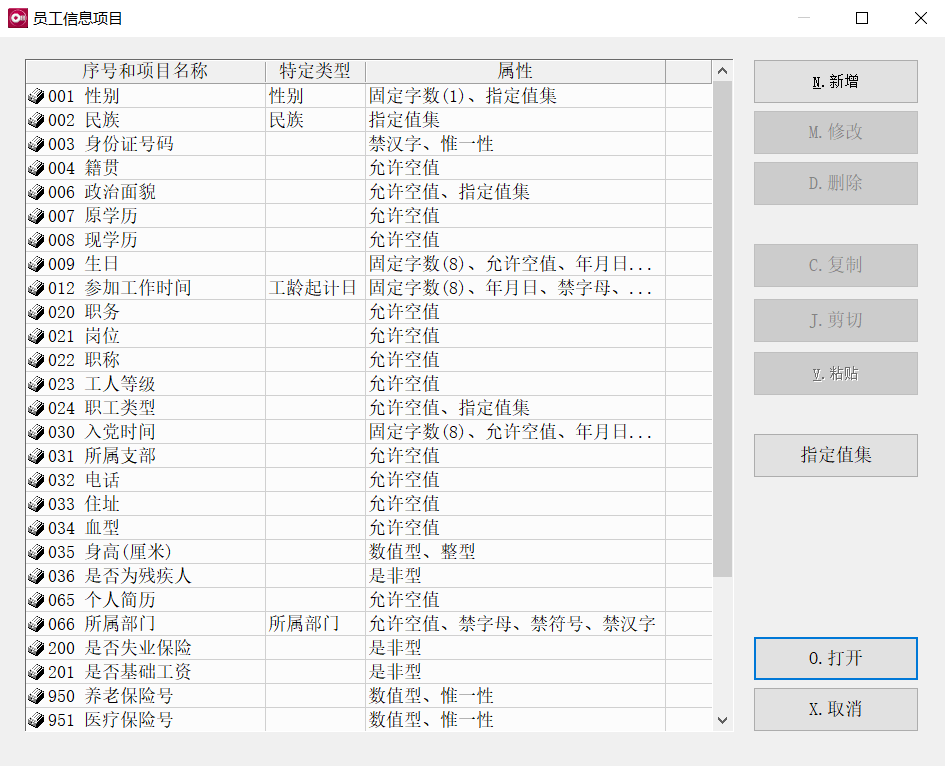Confirm with the O.打开 button
The image size is (945, 766).
tap(835, 658)
